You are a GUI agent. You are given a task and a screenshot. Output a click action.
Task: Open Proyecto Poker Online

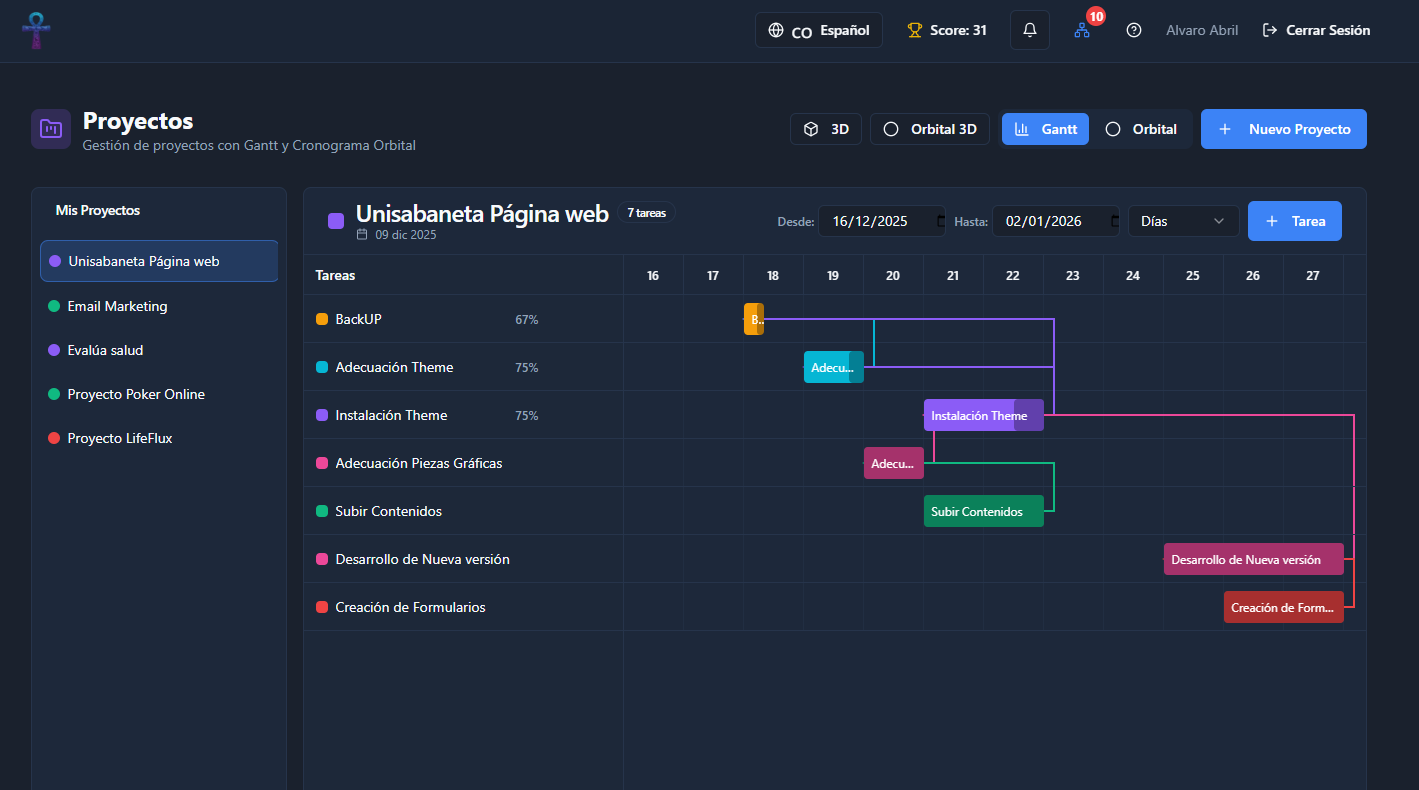(159, 394)
